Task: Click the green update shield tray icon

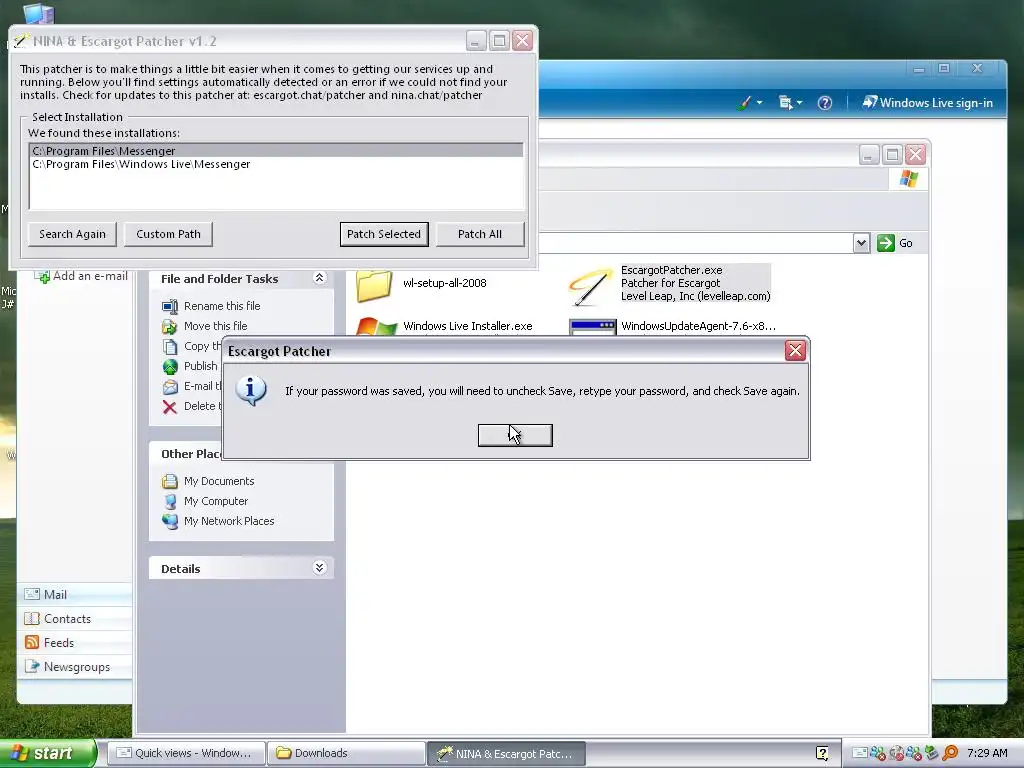Action: click(x=932, y=753)
